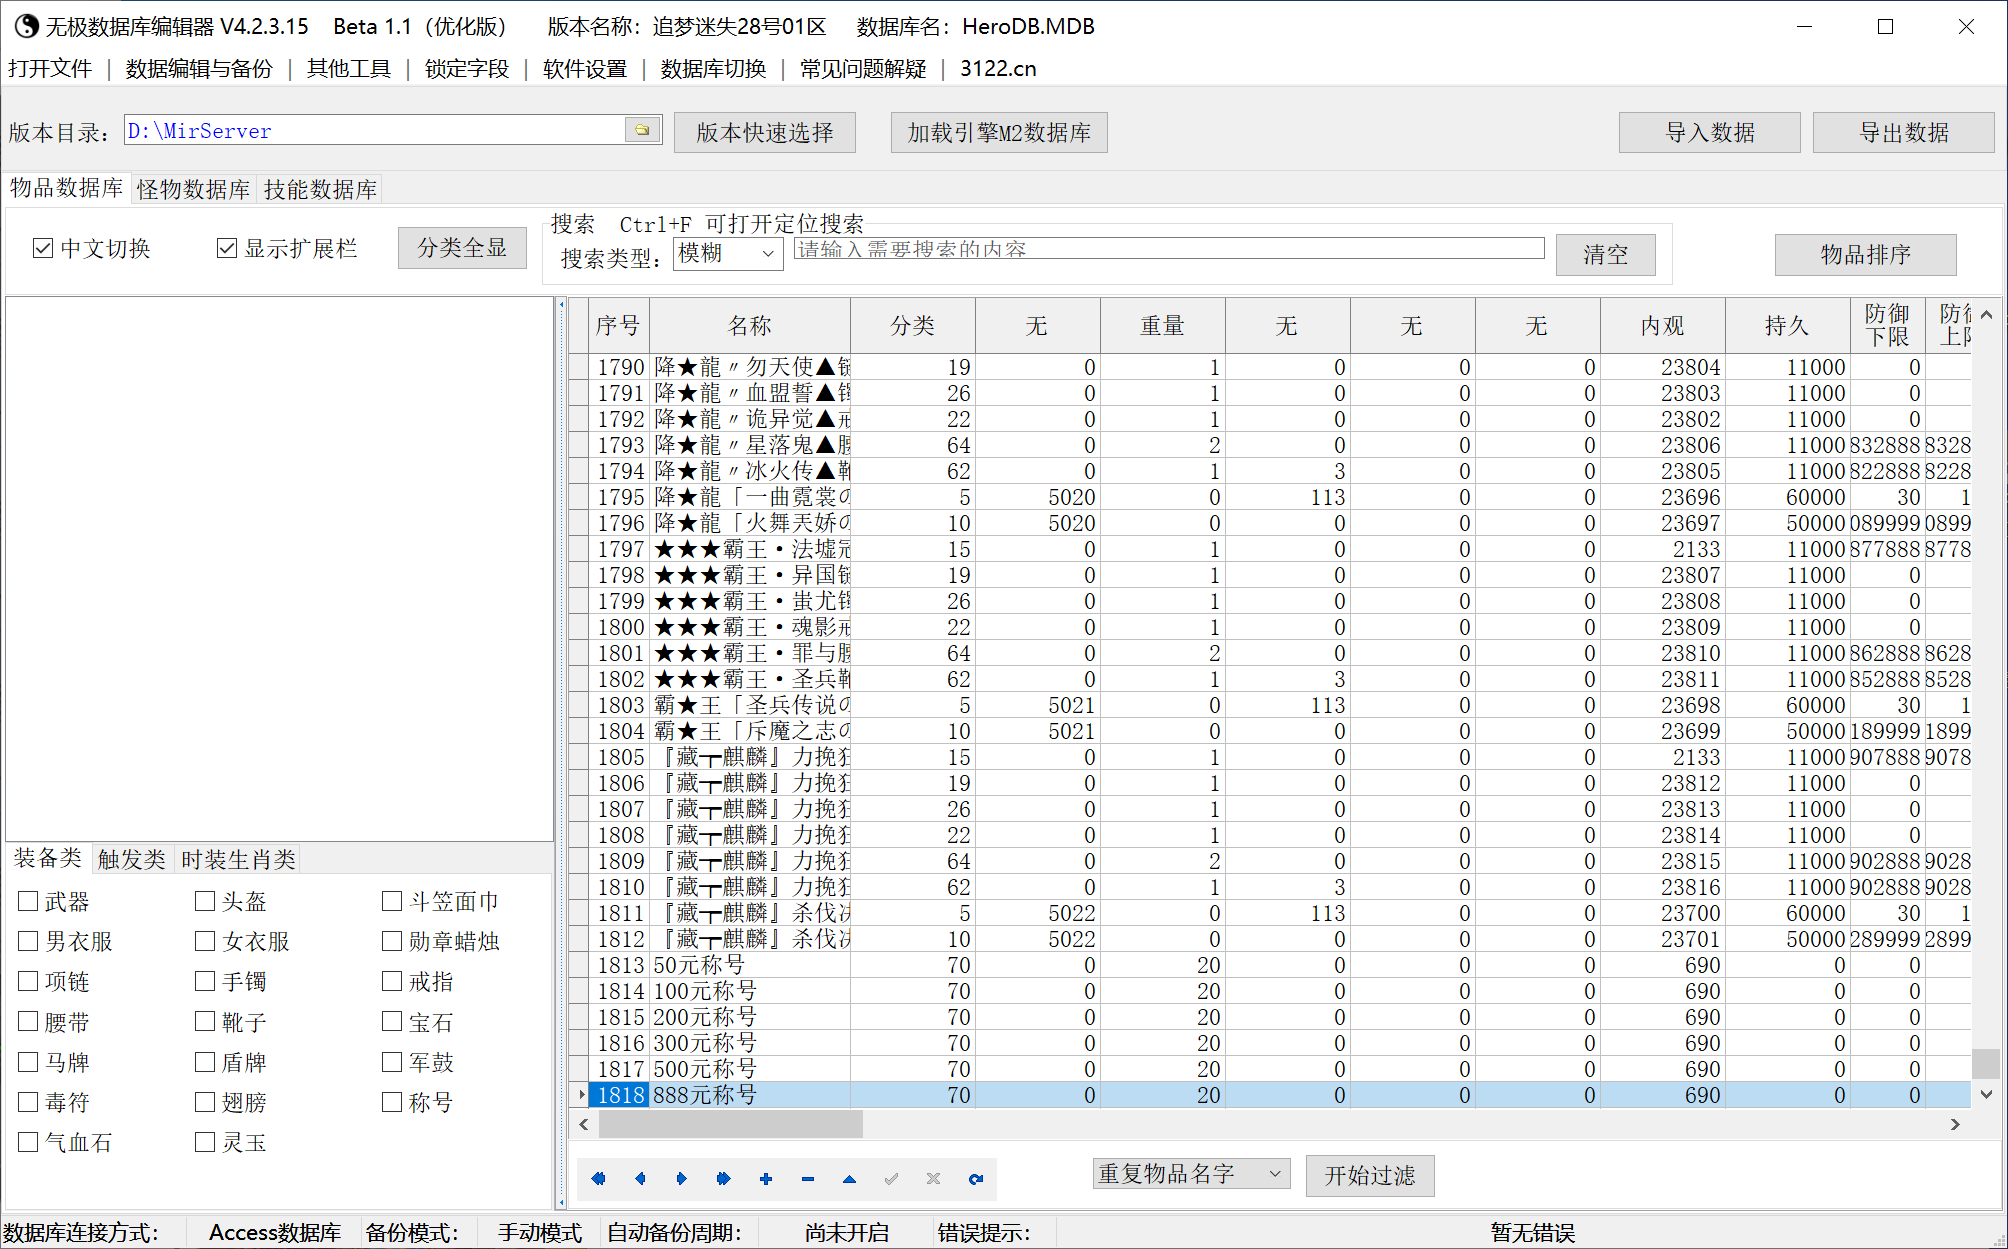Image resolution: width=2008 pixels, height=1249 pixels.
Task: Click vertical scrollbar up arrow of grid
Action: click(x=1986, y=315)
